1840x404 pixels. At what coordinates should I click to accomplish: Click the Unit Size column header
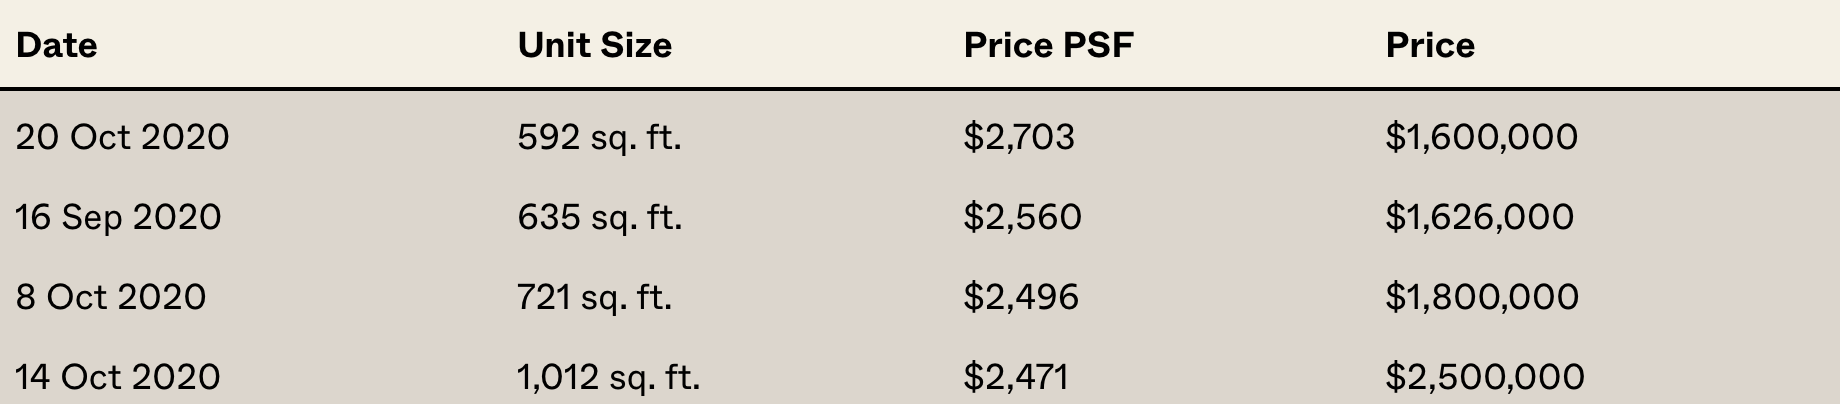pos(594,45)
